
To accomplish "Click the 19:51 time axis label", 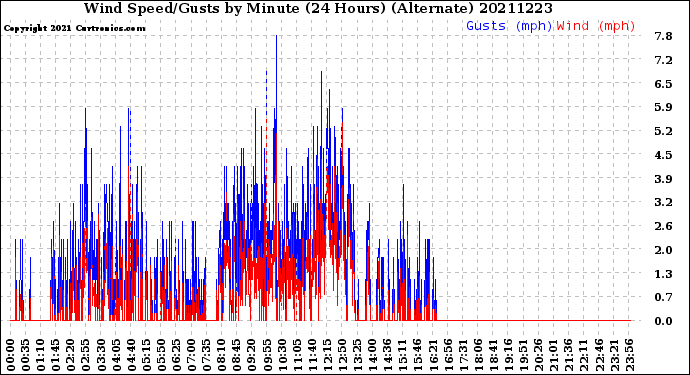I will (523, 355).
